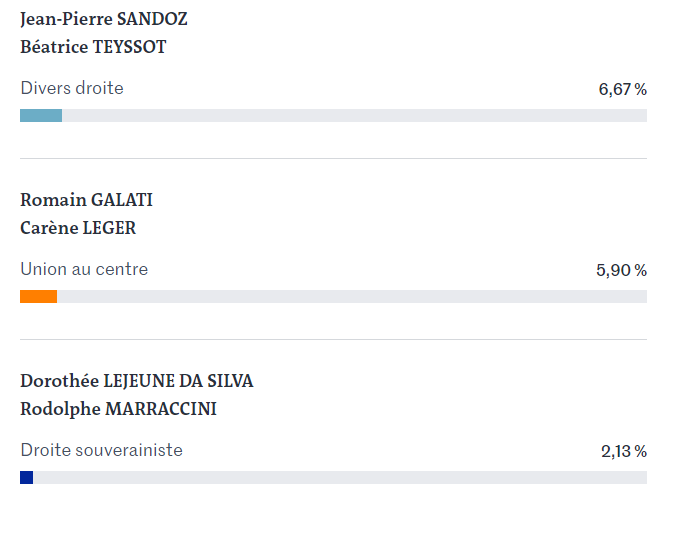Click the orange Union au centre bar
This screenshot has height=537, width=686.
38,296
